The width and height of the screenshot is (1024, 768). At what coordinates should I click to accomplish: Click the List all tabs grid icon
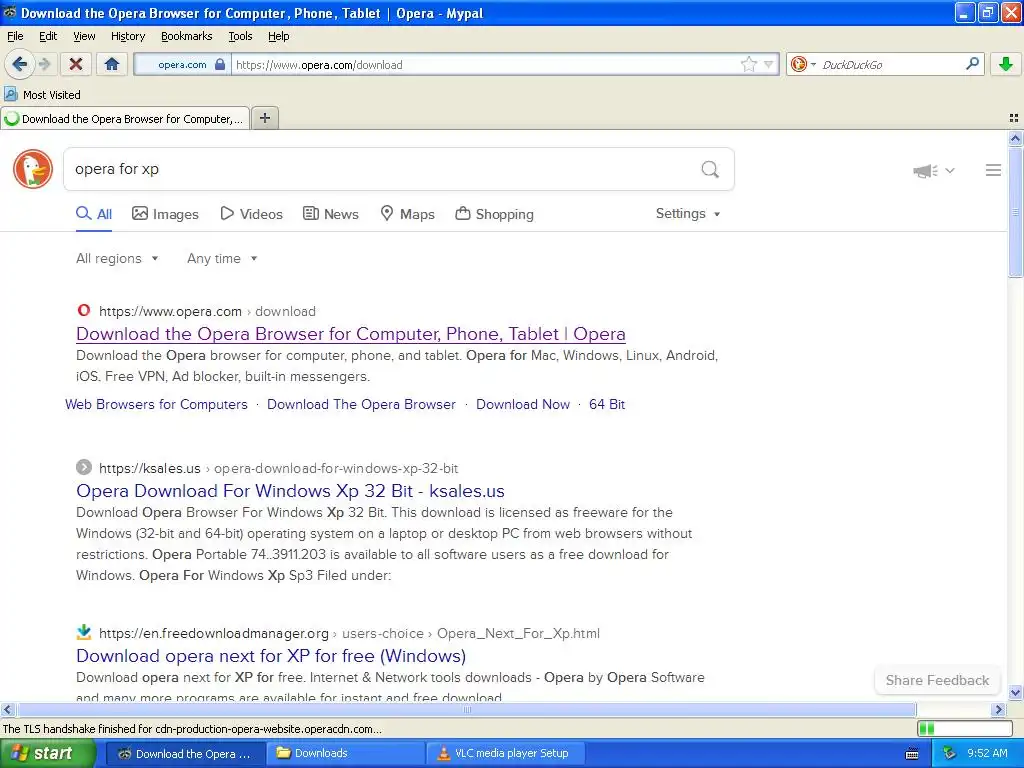[x=1014, y=118]
